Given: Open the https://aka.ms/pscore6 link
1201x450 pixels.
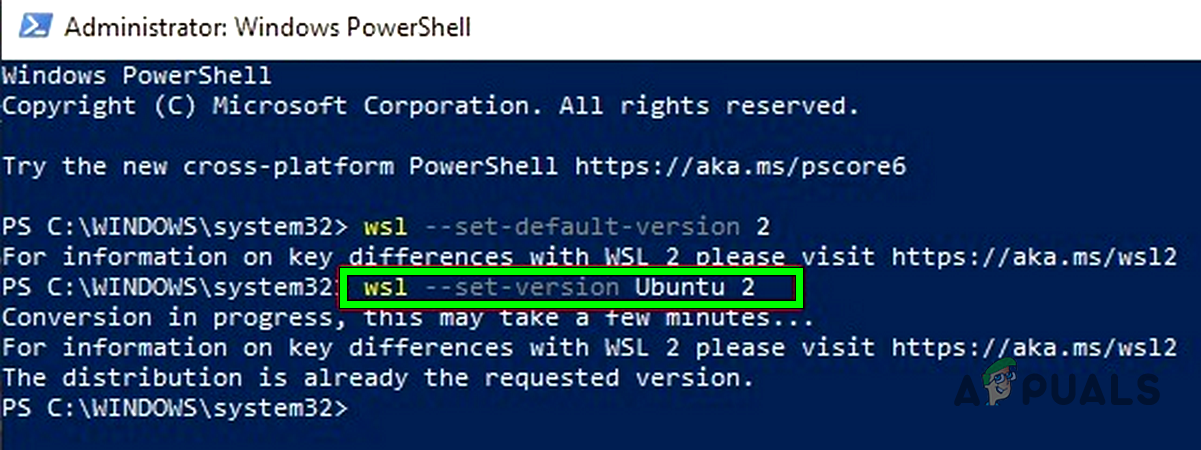Looking at the screenshot, I should pos(739,166).
